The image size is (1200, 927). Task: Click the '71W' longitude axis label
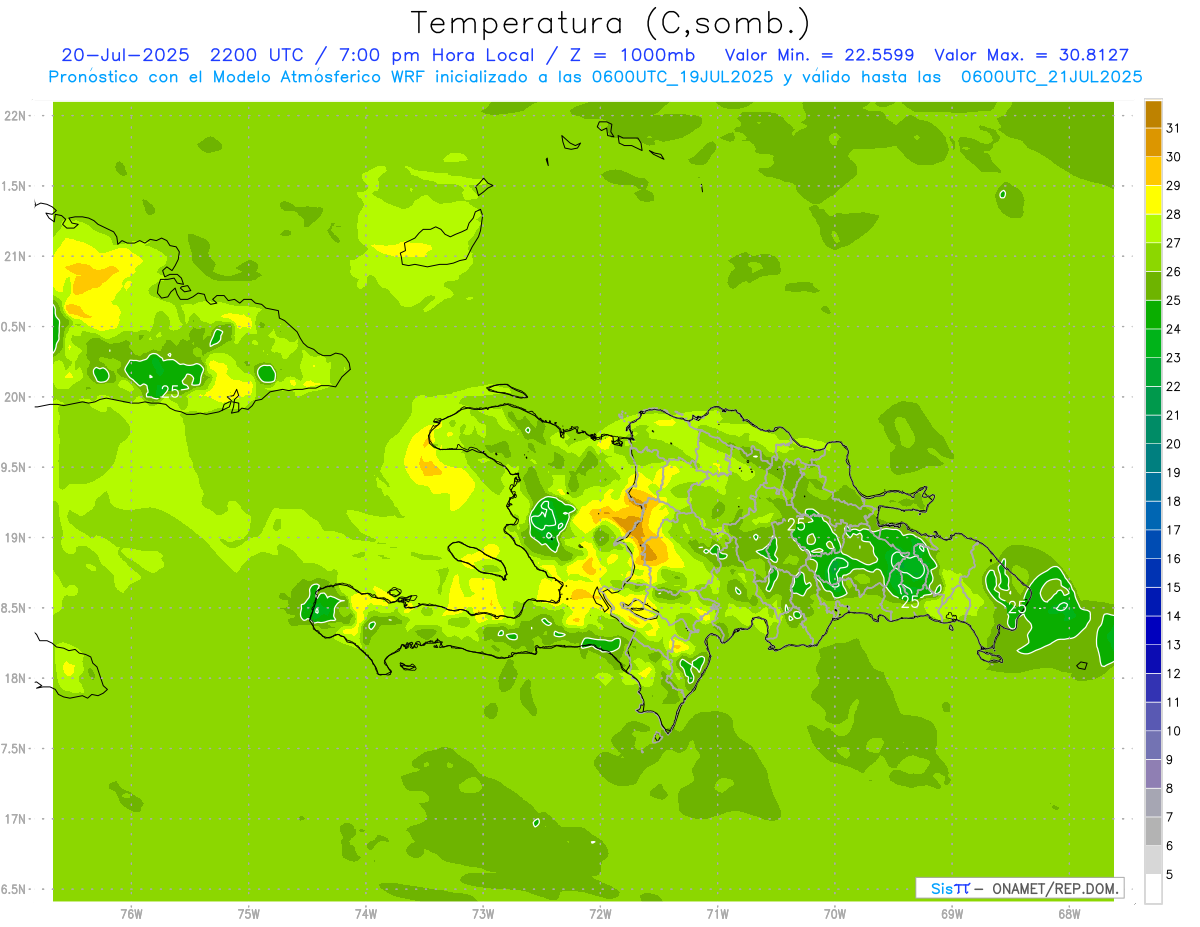717,913
